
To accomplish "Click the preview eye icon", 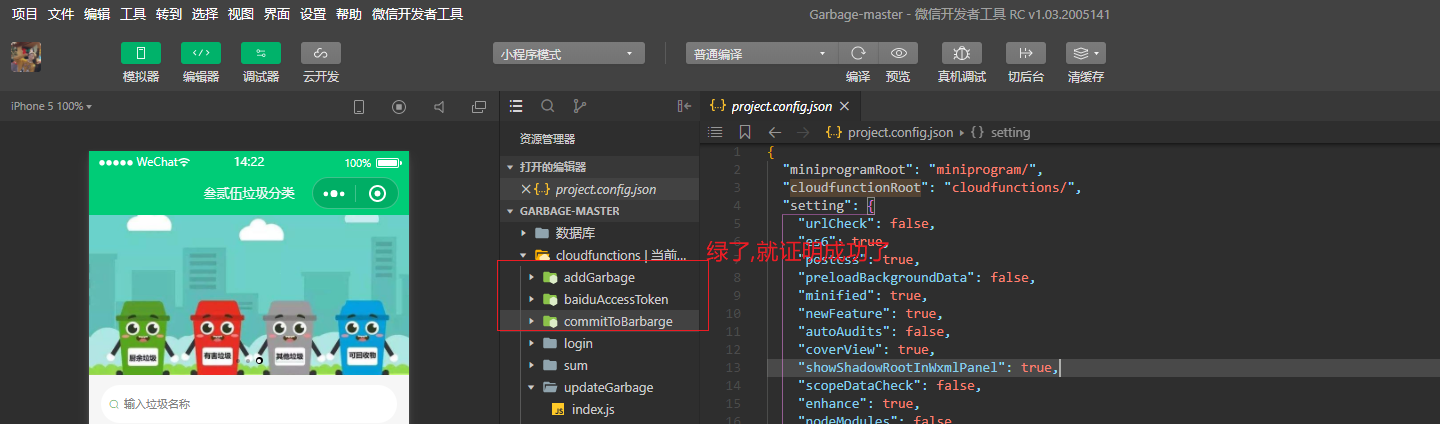I will [x=898, y=54].
